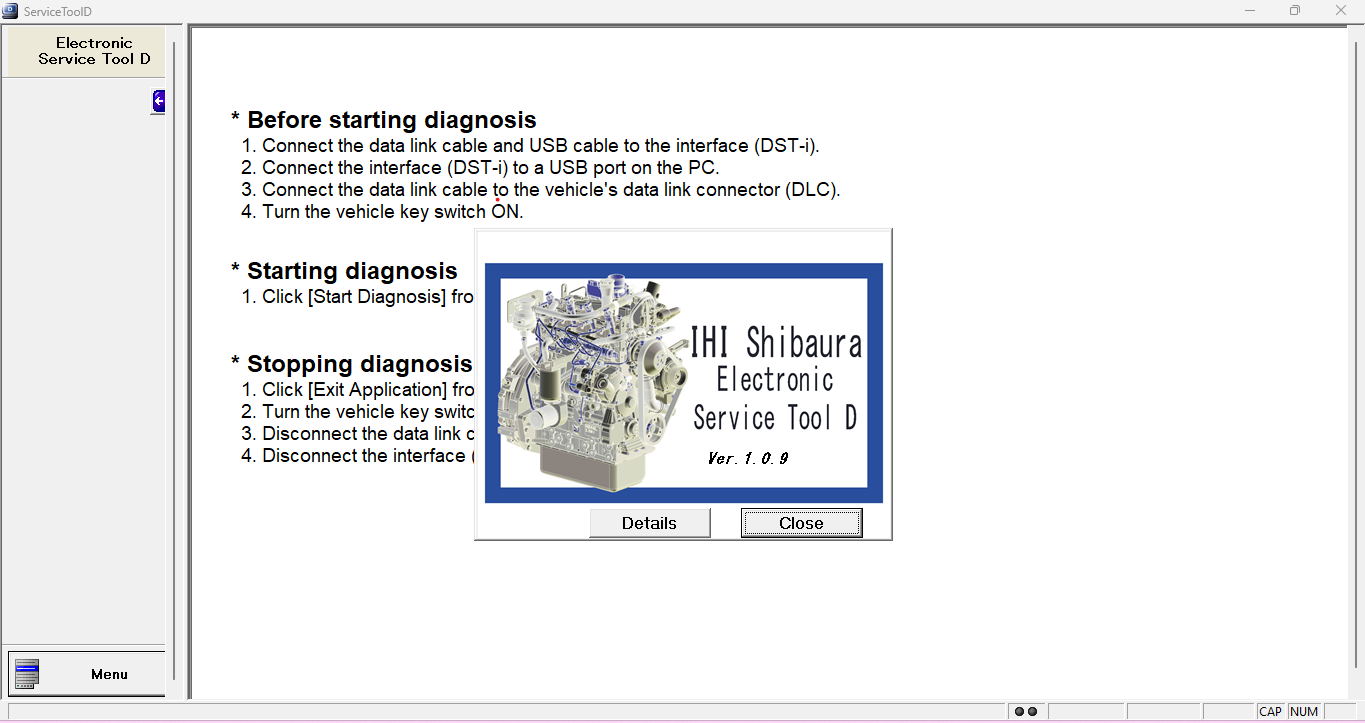
Task: Minimize the ServiceToolID window
Action: (1249, 11)
